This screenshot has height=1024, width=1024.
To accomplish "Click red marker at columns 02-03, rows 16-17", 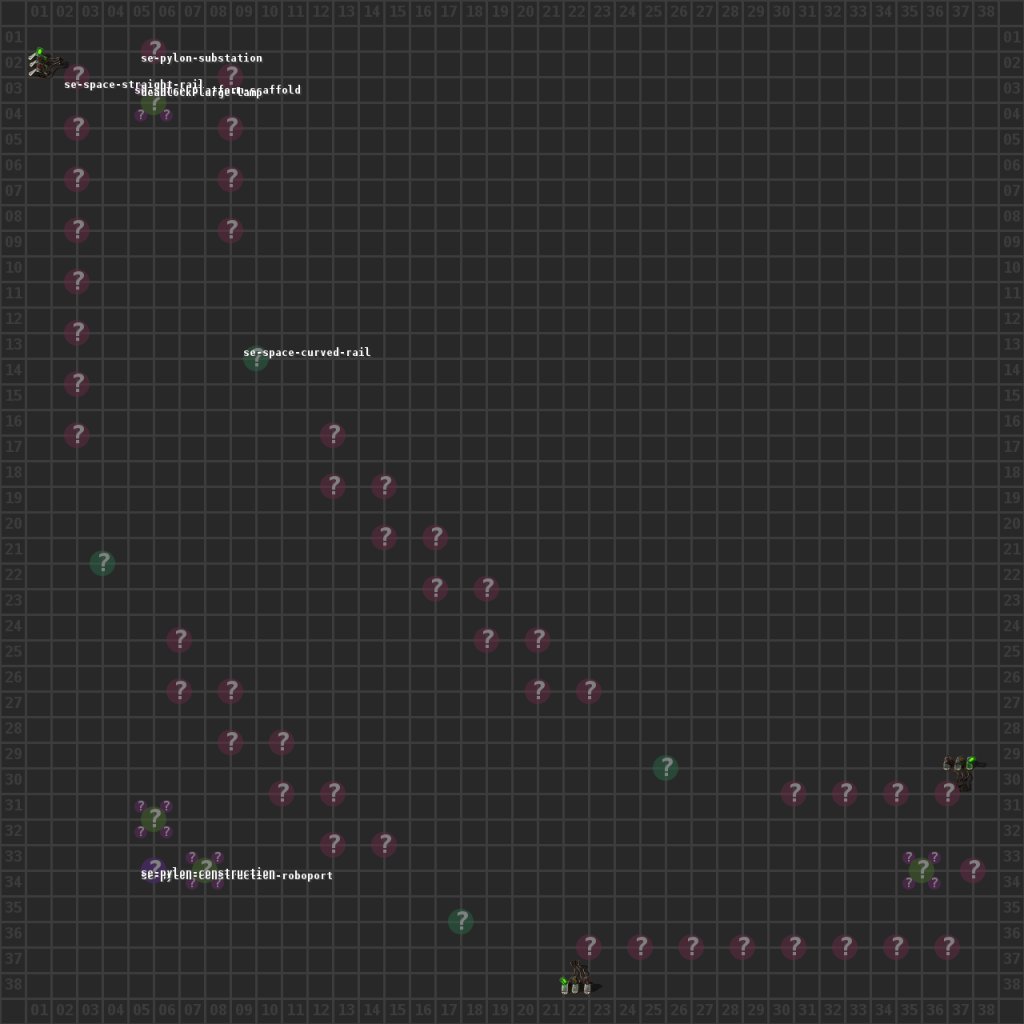I will point(77,435).
